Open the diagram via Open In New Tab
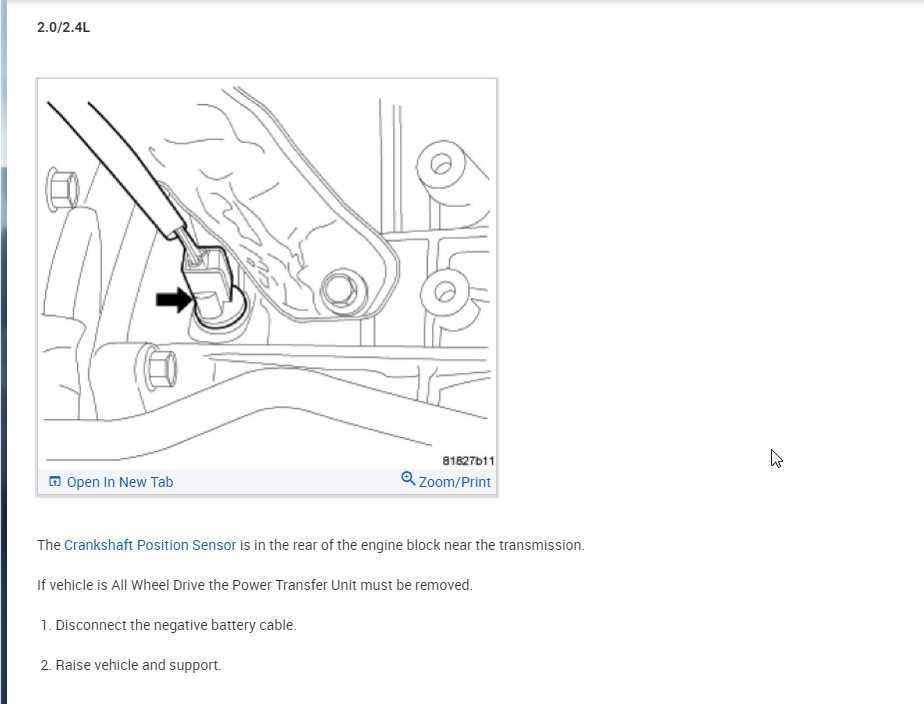The width and height of the screenshot is (924, 704). [120, 482]
